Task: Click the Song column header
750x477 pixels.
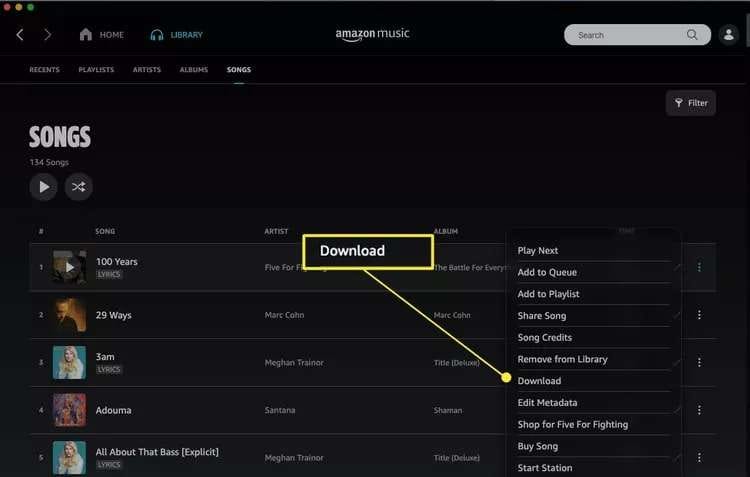Action: 105,231
